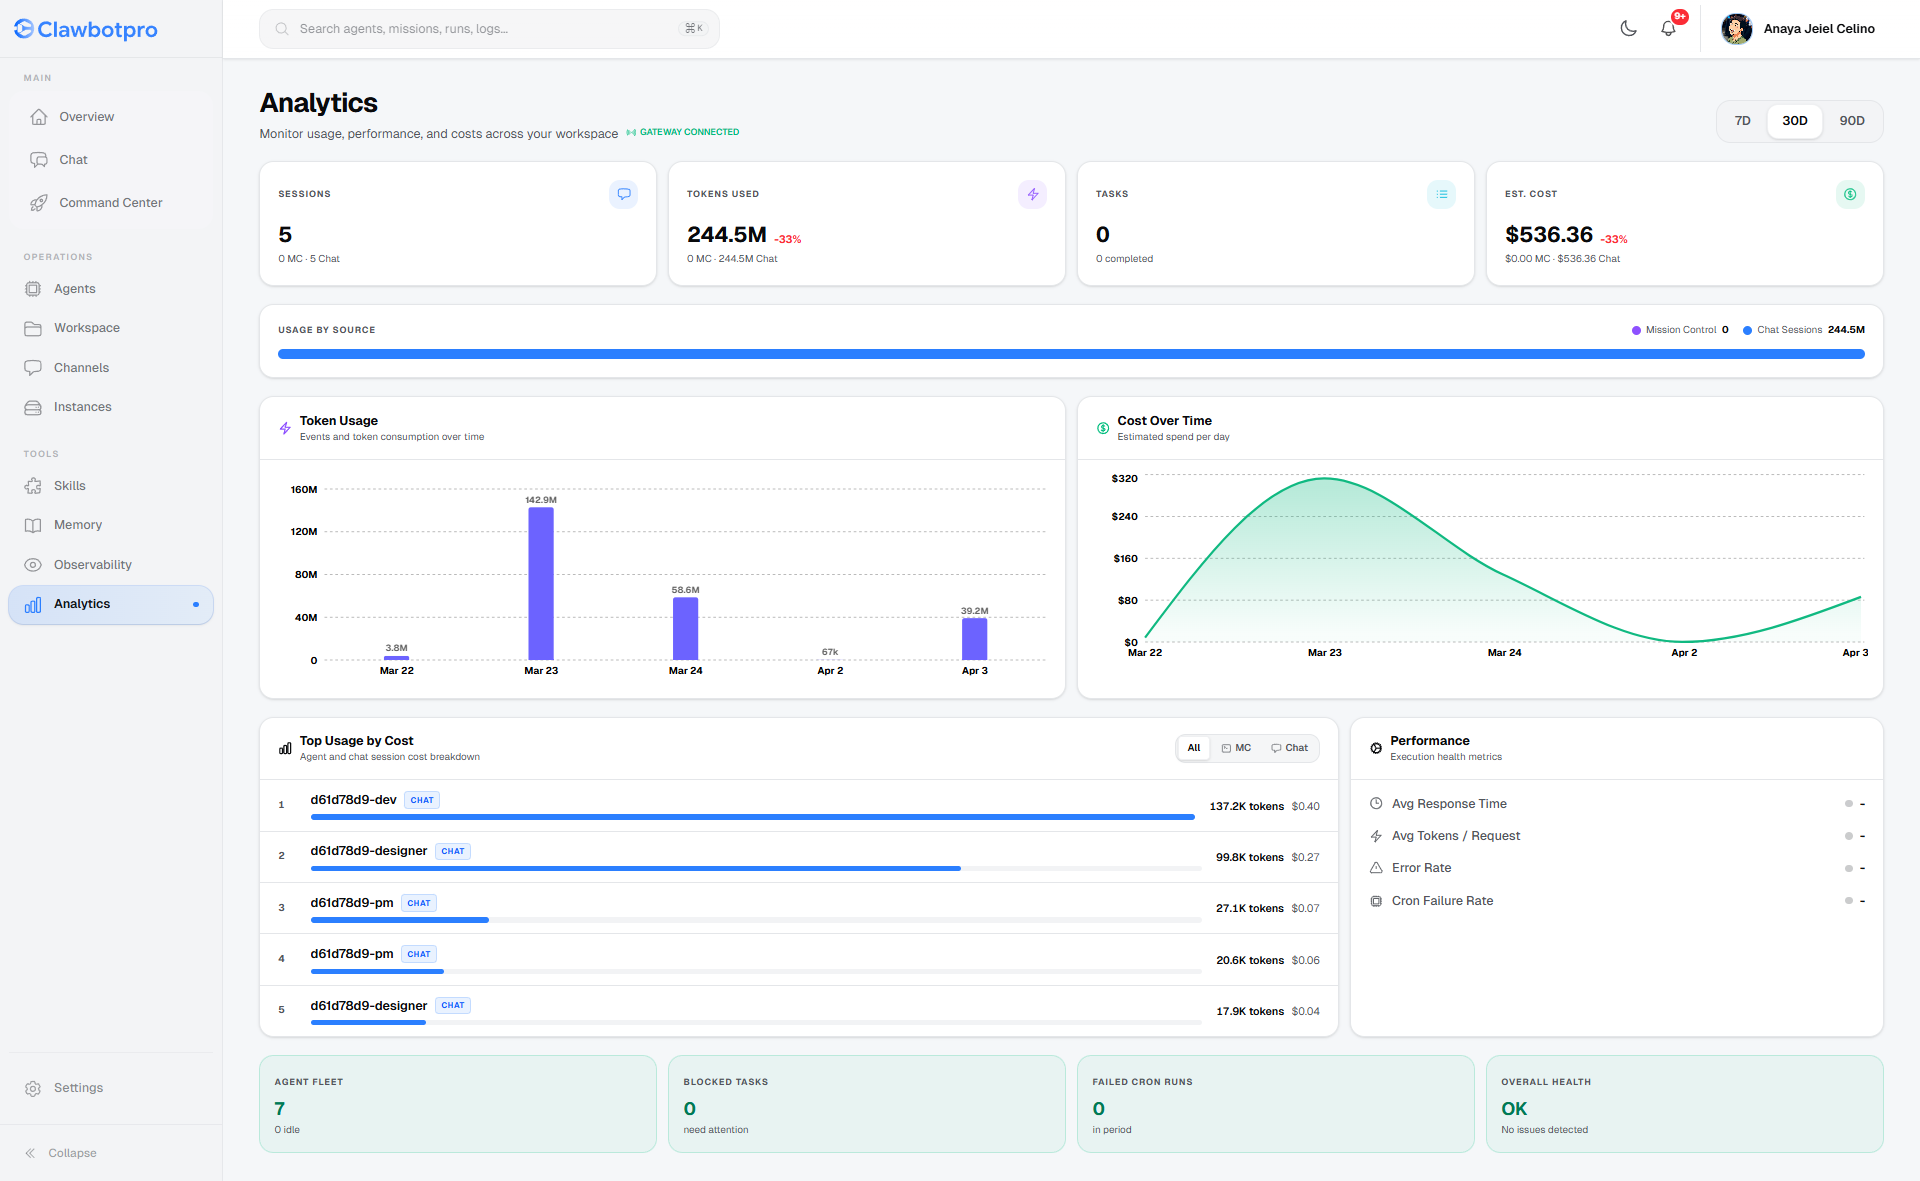Click Tokens Used lightning bolt icon
This screenshot has width=1920, height=1181.
(1032, 194)
